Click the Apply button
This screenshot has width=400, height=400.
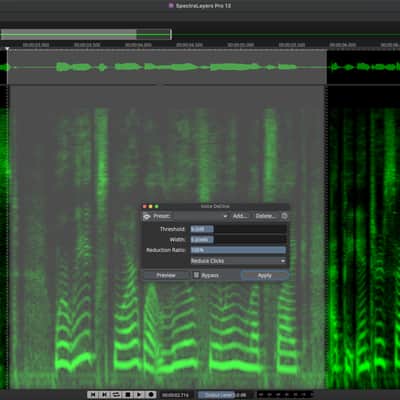pyautogui.click(x=265, y=276)
